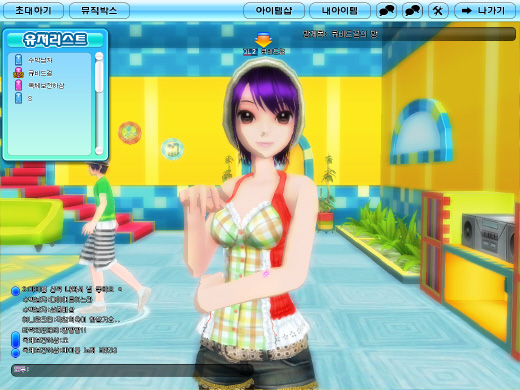Select the blue user icon for 수박남자
Viewport: 520px width, 390px height.
click(x=19, y=60)
